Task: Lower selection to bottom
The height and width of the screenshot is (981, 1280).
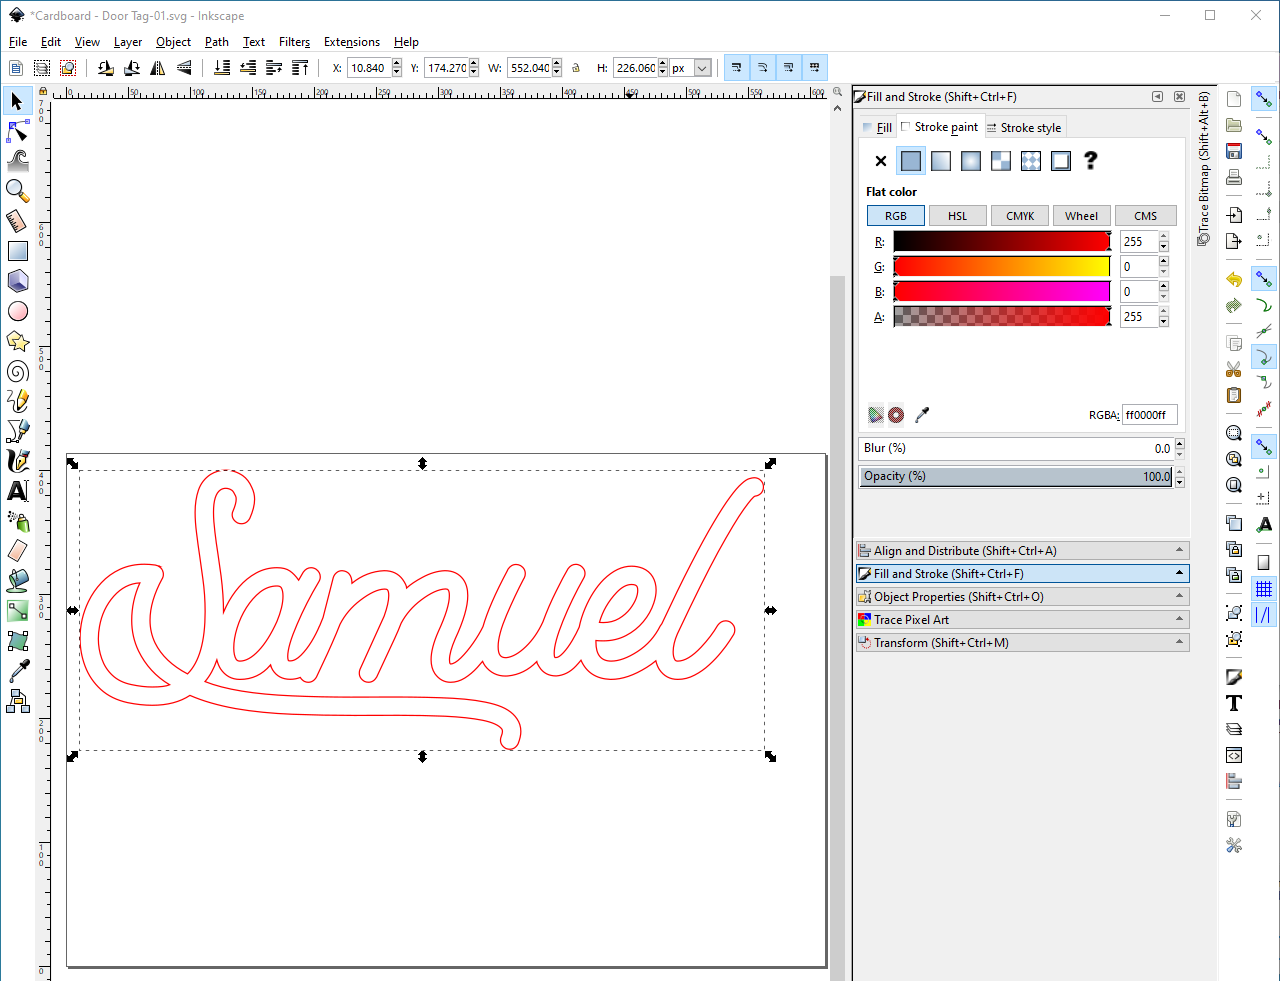Action: 222,68
